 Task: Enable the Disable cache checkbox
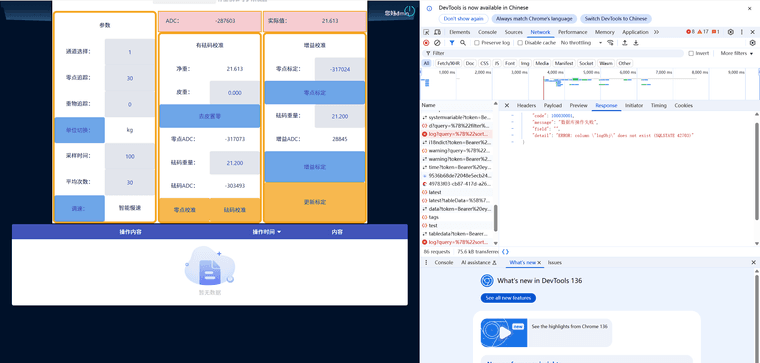click(x=520, y=43)
